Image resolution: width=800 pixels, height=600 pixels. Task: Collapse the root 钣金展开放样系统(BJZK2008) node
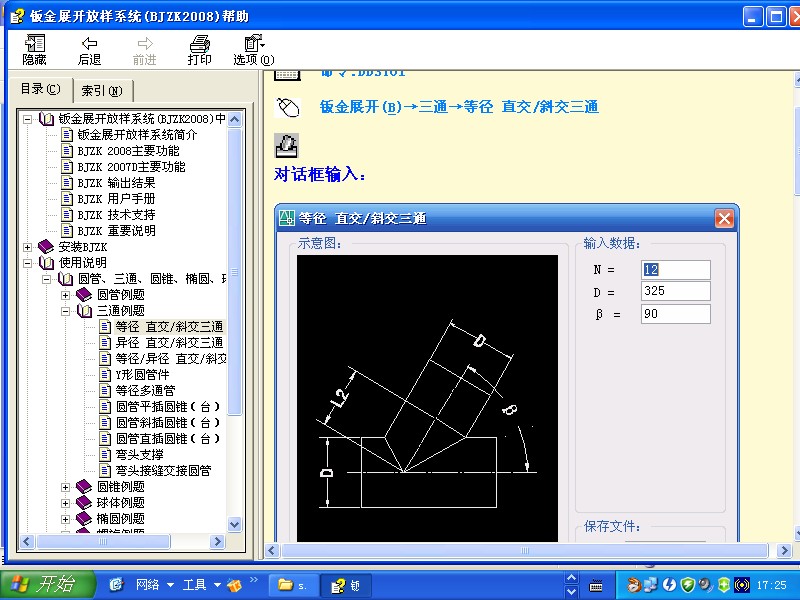coord(28,119)
